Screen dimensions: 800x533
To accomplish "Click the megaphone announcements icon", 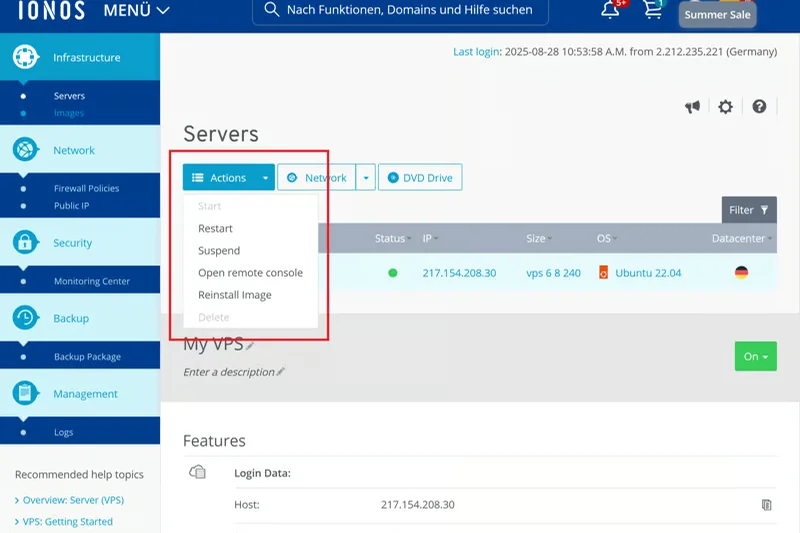I will (692, 107).
